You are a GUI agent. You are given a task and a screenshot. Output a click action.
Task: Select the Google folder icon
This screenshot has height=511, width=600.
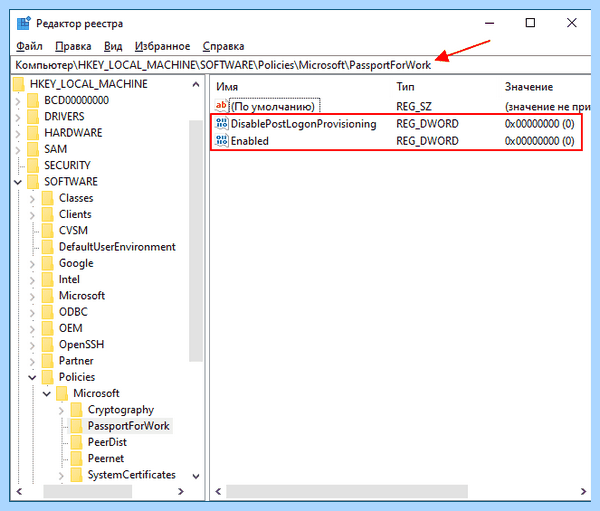coord(48,263)
